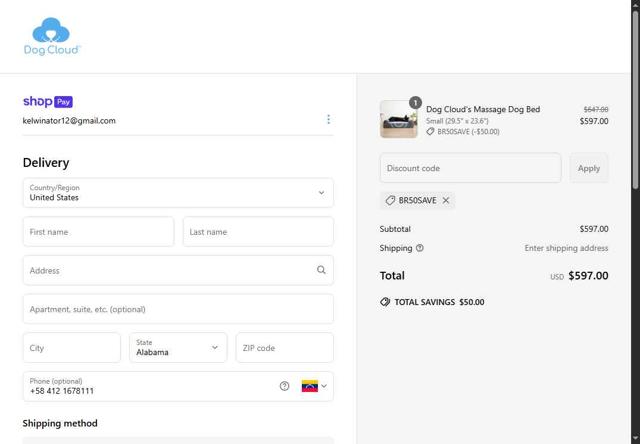Click the Dog Cloud logo
Screen dimensions: 640x444
[52, 36]
